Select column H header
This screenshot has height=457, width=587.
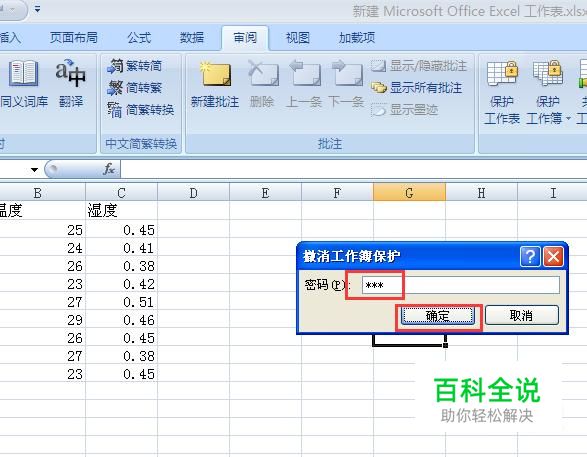tap(481, 193)
